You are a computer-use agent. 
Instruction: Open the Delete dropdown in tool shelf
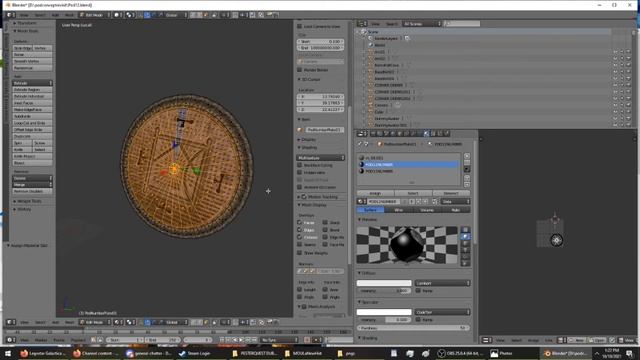click(x=32, y=178)
